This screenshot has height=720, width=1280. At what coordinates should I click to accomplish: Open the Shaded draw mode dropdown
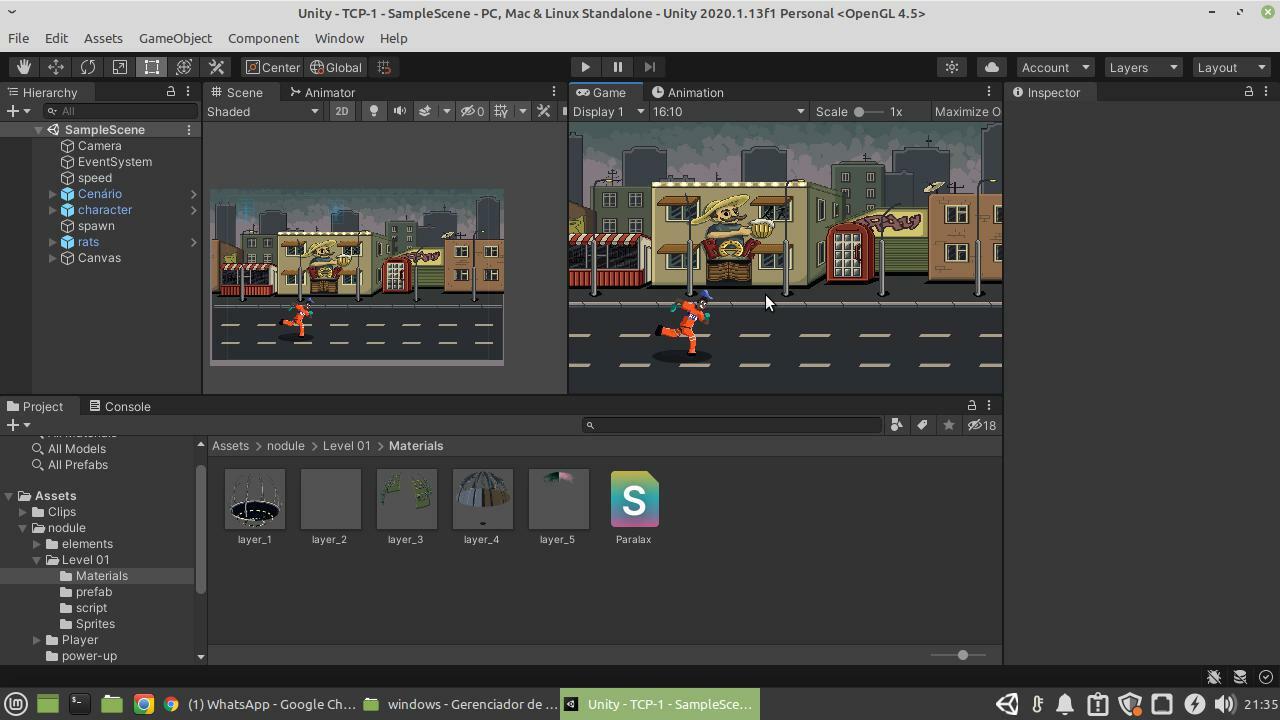263,111
